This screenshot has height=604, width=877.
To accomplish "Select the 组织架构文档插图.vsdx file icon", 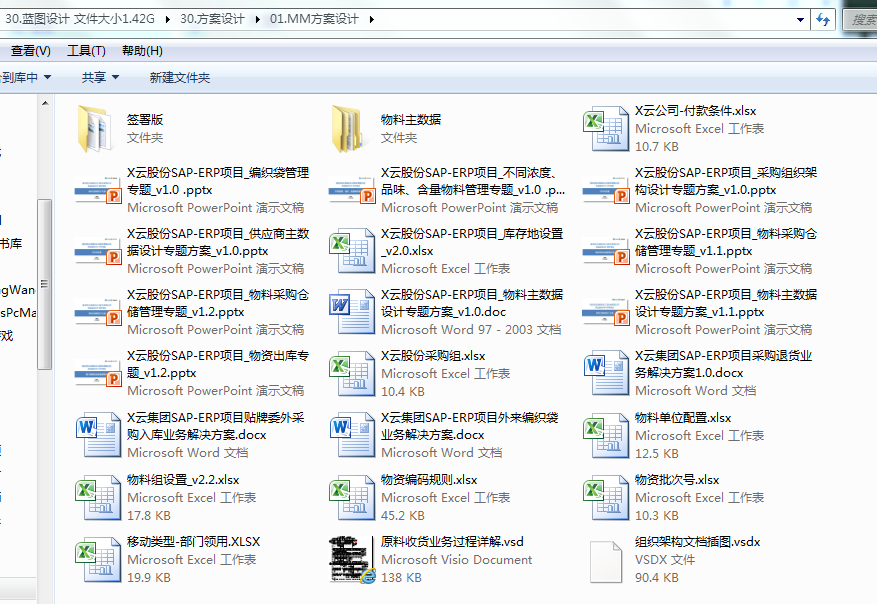I will [605, 559].
